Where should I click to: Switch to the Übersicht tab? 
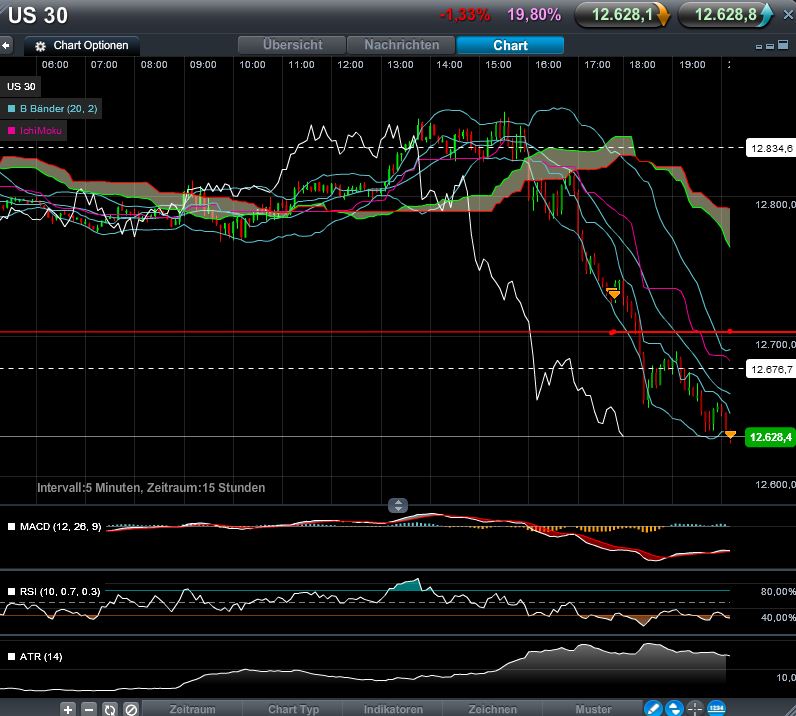(x=292, y=45)
